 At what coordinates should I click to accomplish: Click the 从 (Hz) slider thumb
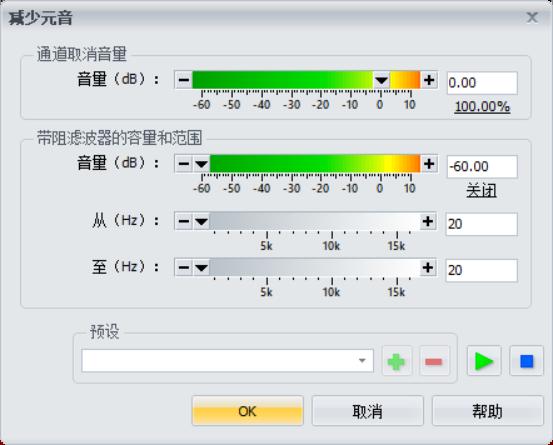[201, 221]
